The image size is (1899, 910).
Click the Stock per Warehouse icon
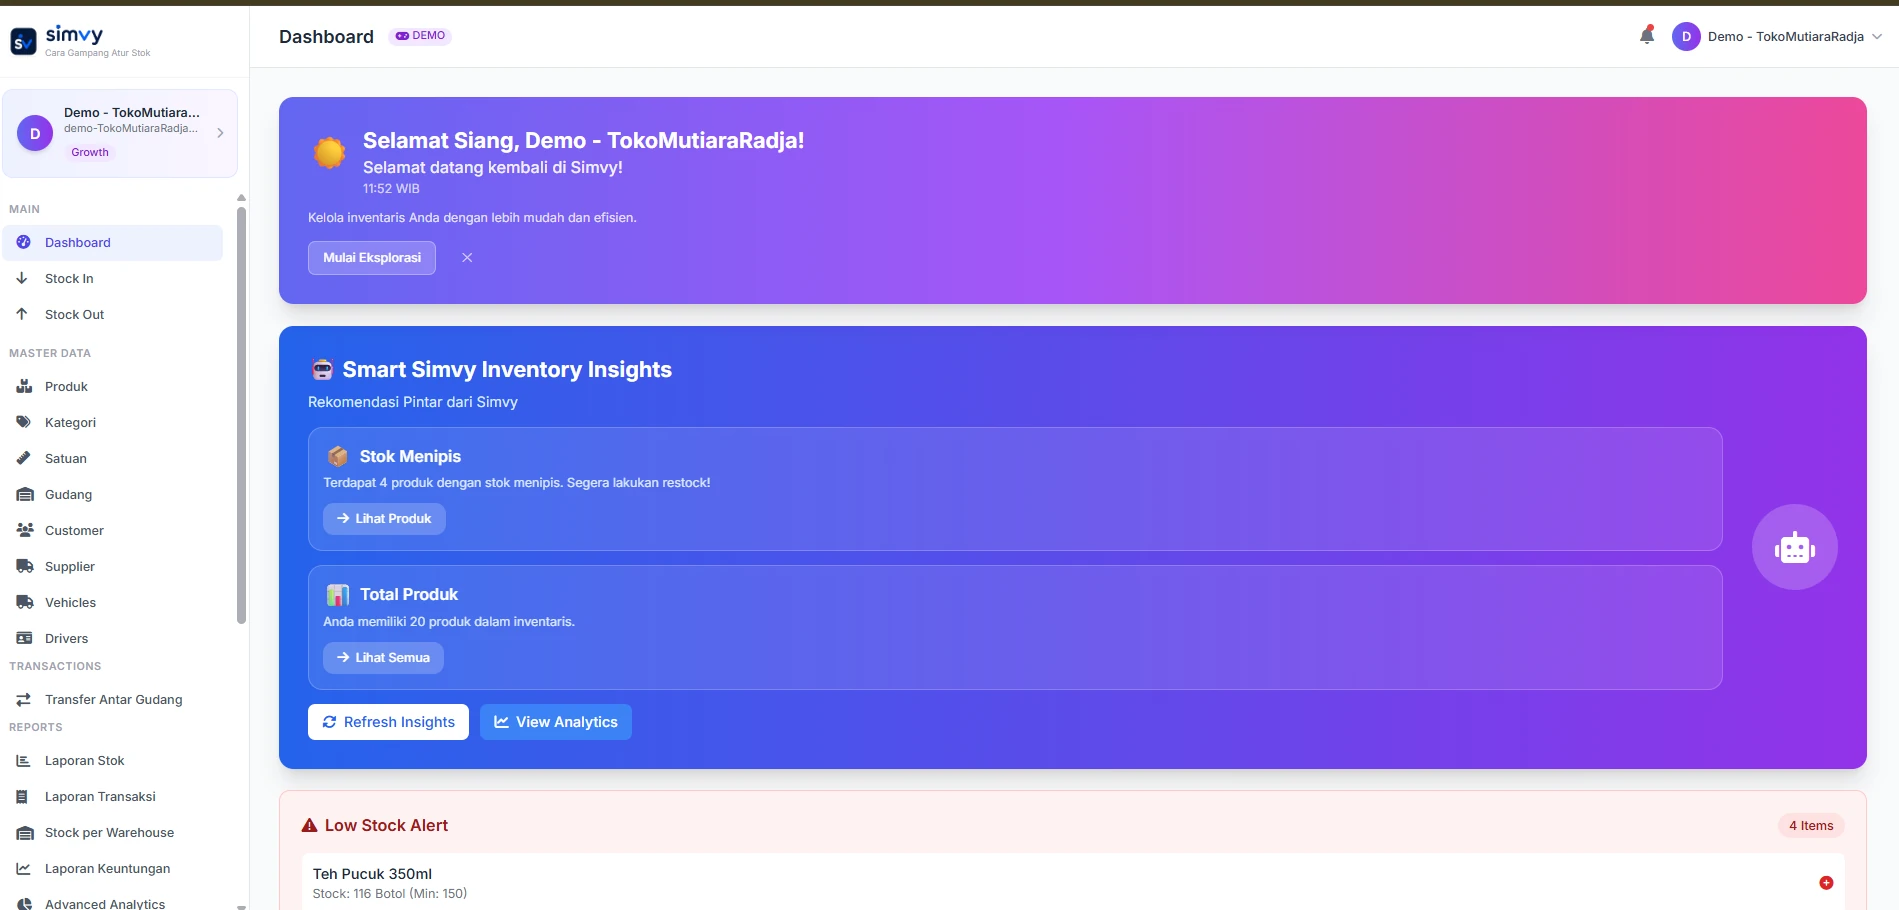[25, 833]
